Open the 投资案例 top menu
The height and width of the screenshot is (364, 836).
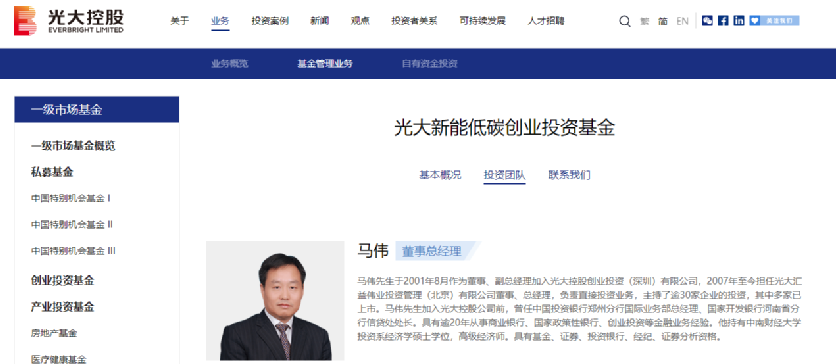(270, 21)
